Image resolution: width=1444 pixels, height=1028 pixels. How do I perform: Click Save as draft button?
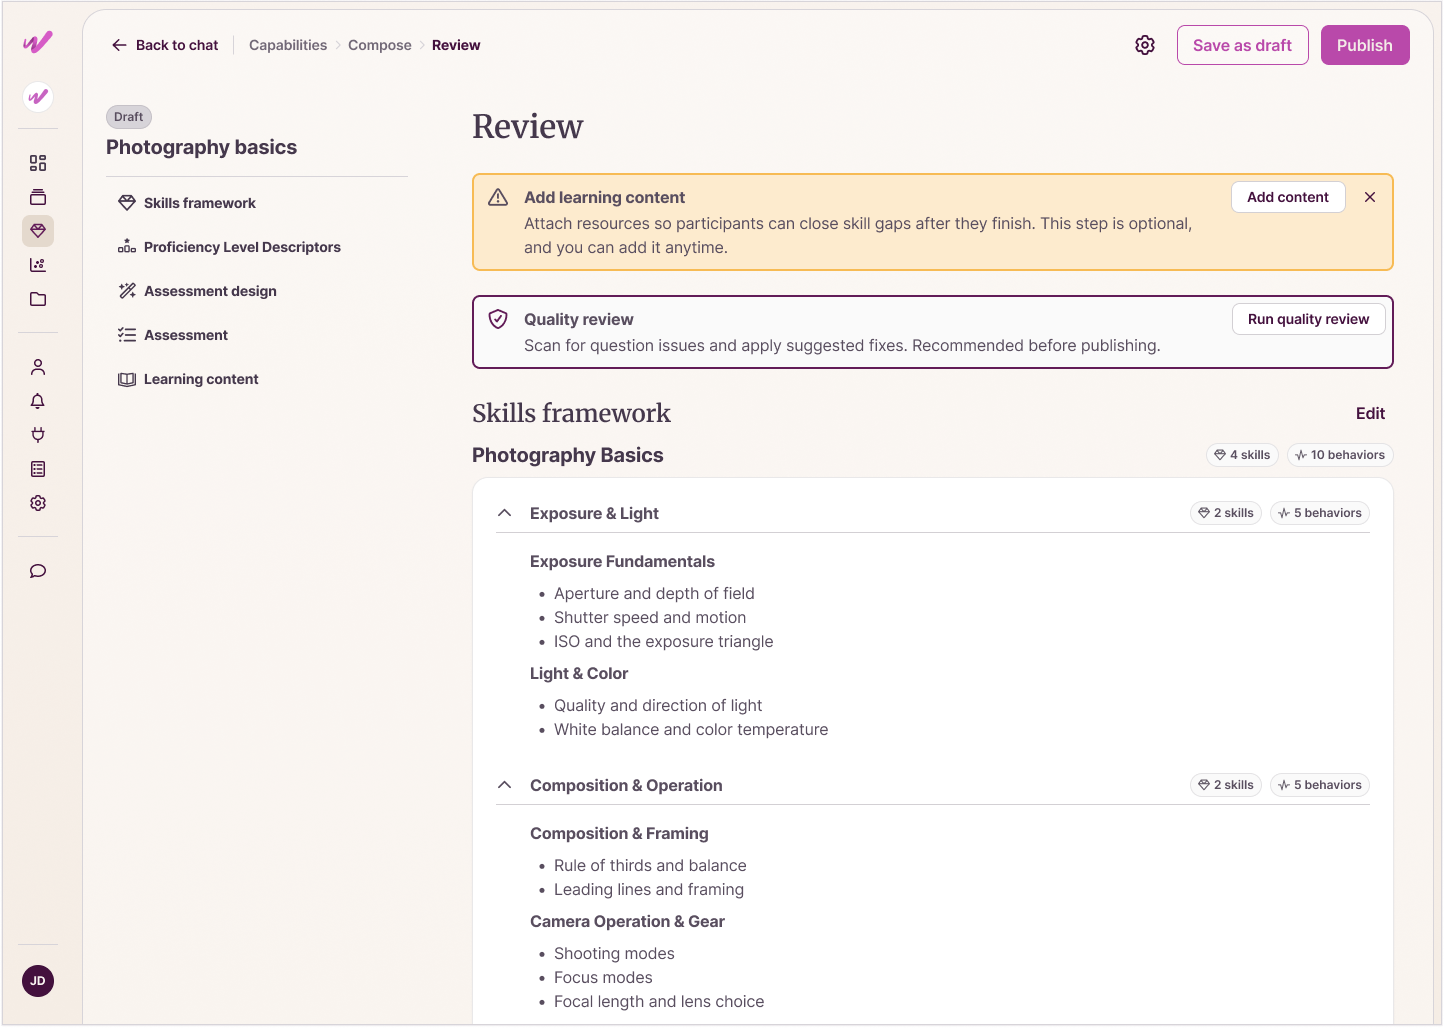1242,45
